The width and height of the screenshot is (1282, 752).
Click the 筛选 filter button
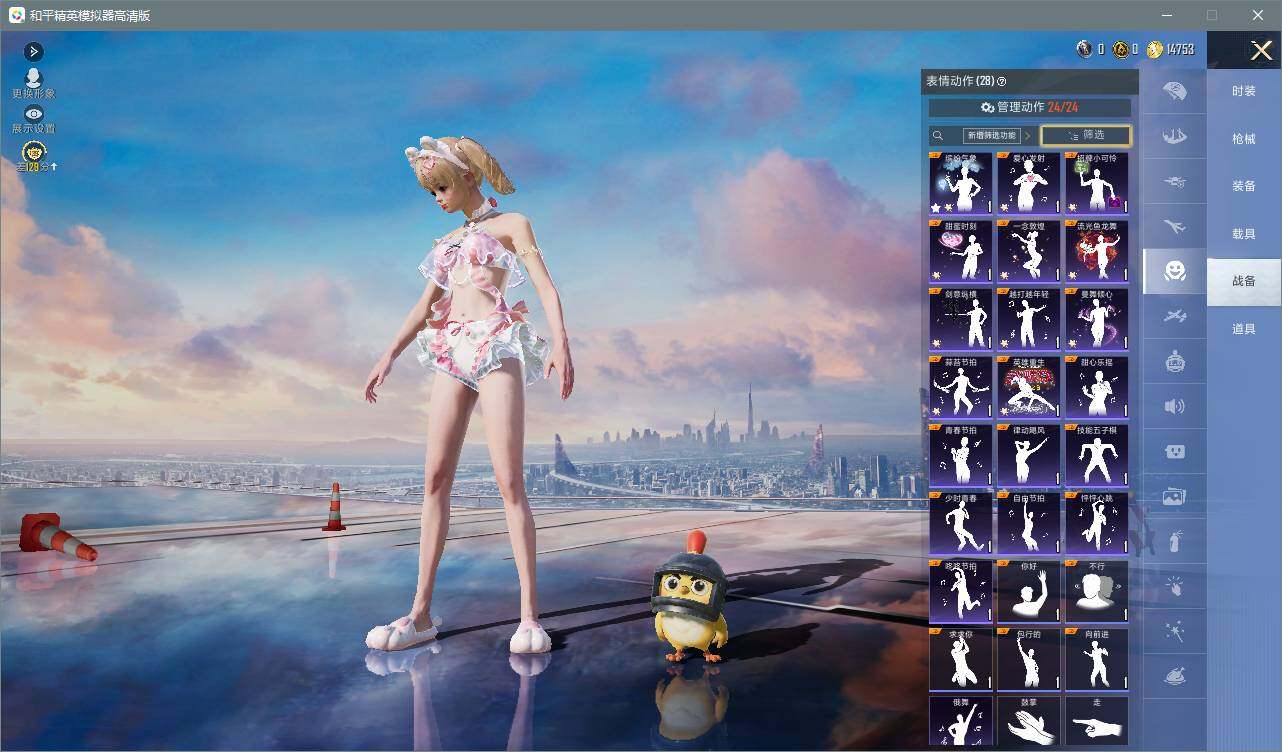(x=1086, y=135)
